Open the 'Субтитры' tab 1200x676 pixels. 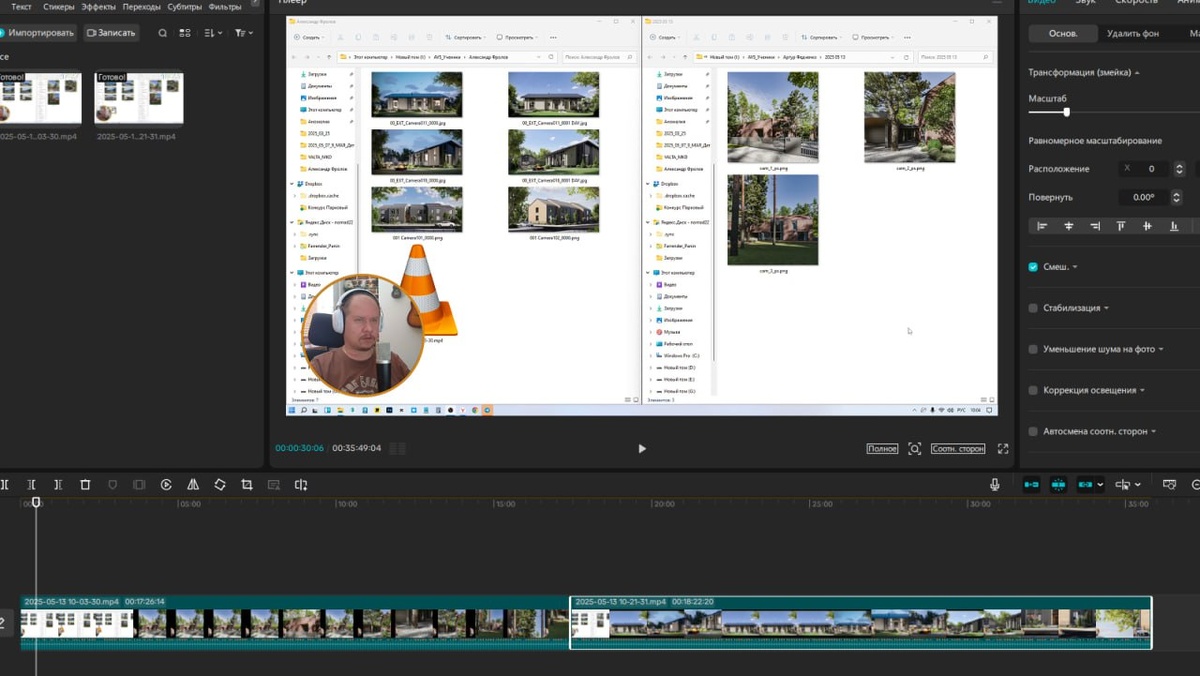click(185, 6)
